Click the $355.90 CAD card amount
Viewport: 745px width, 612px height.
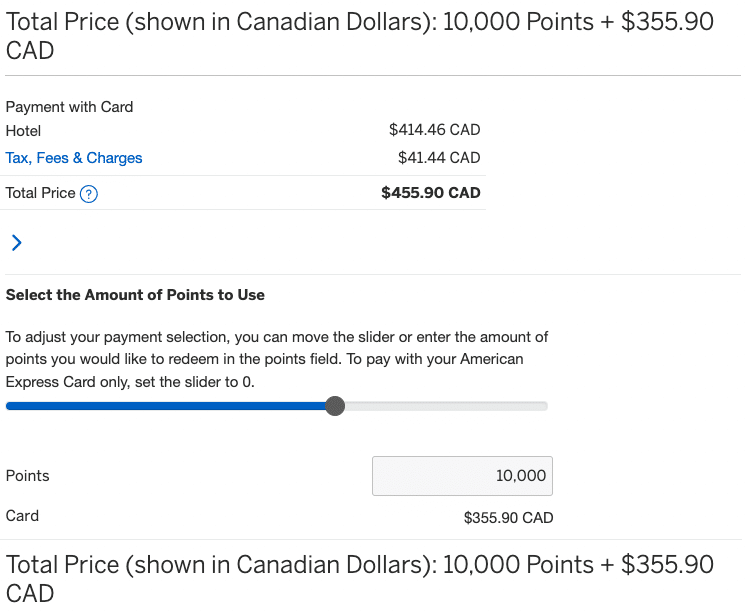click(x=508, y=518)
